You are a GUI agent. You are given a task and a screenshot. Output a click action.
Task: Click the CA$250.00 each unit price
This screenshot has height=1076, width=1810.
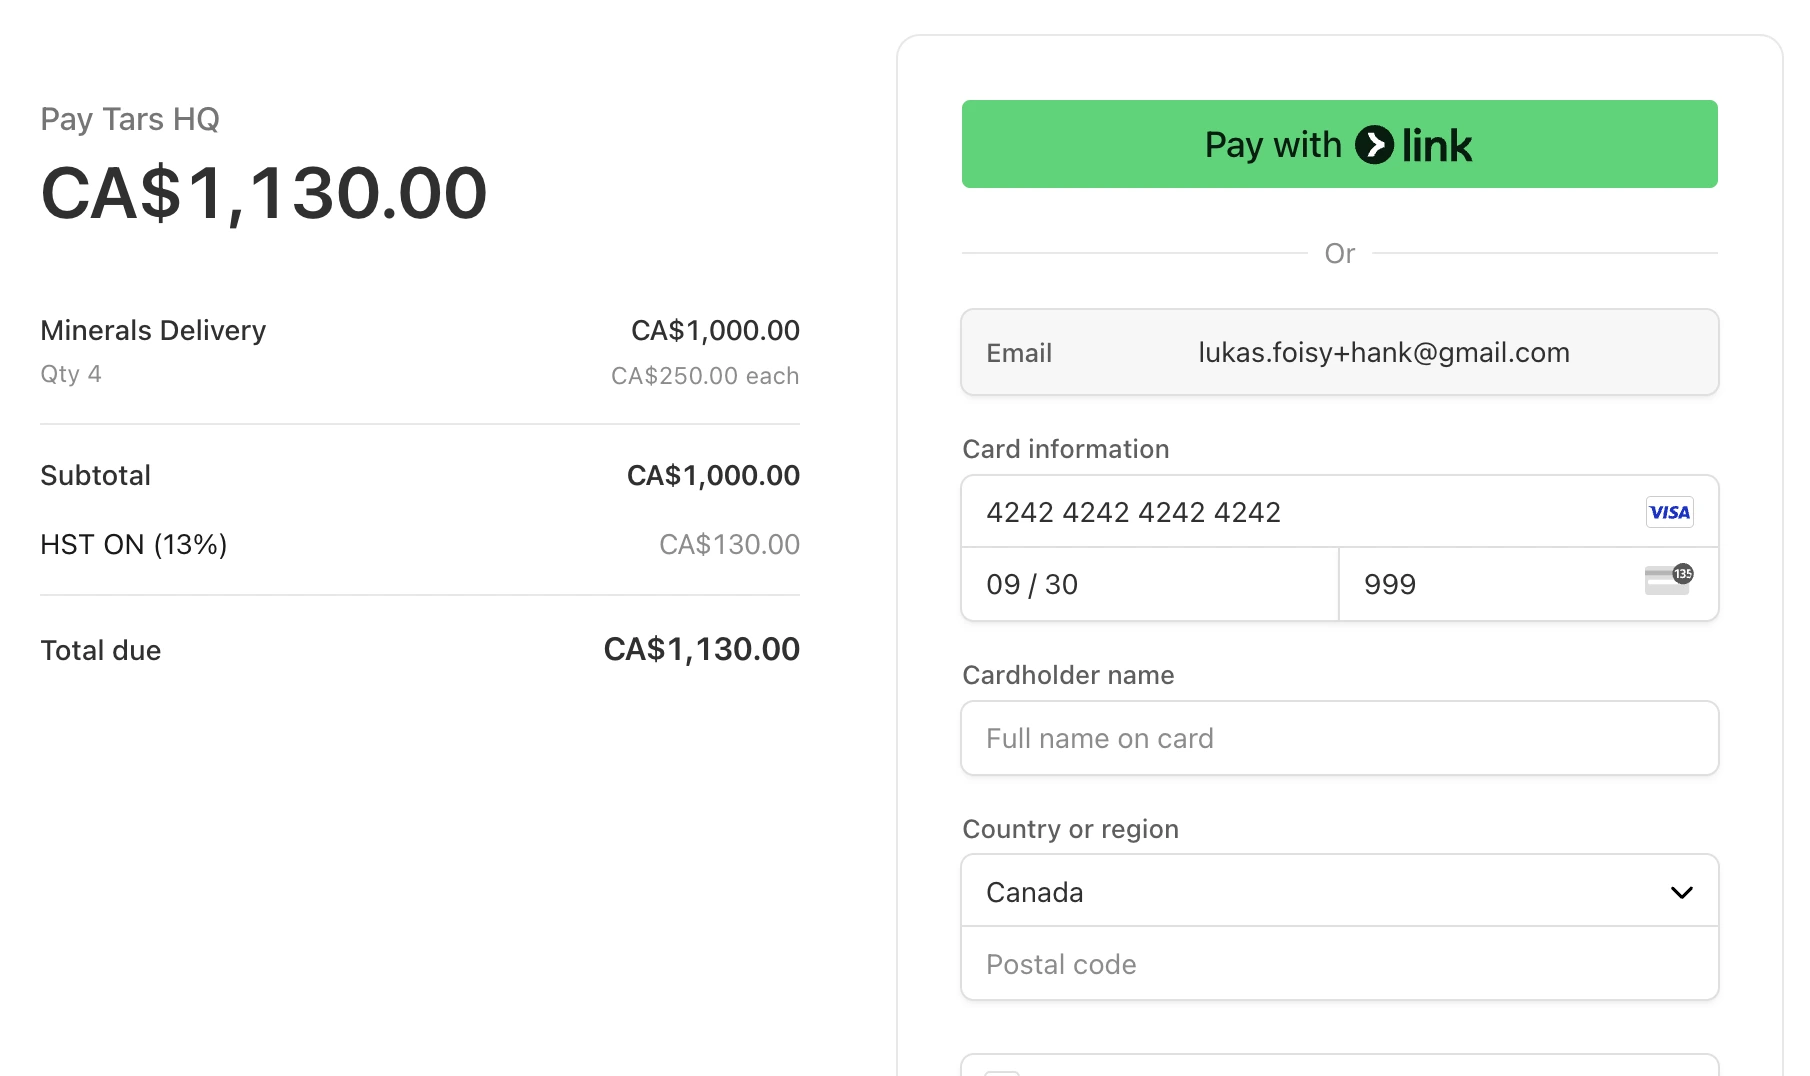coord(704,376)
